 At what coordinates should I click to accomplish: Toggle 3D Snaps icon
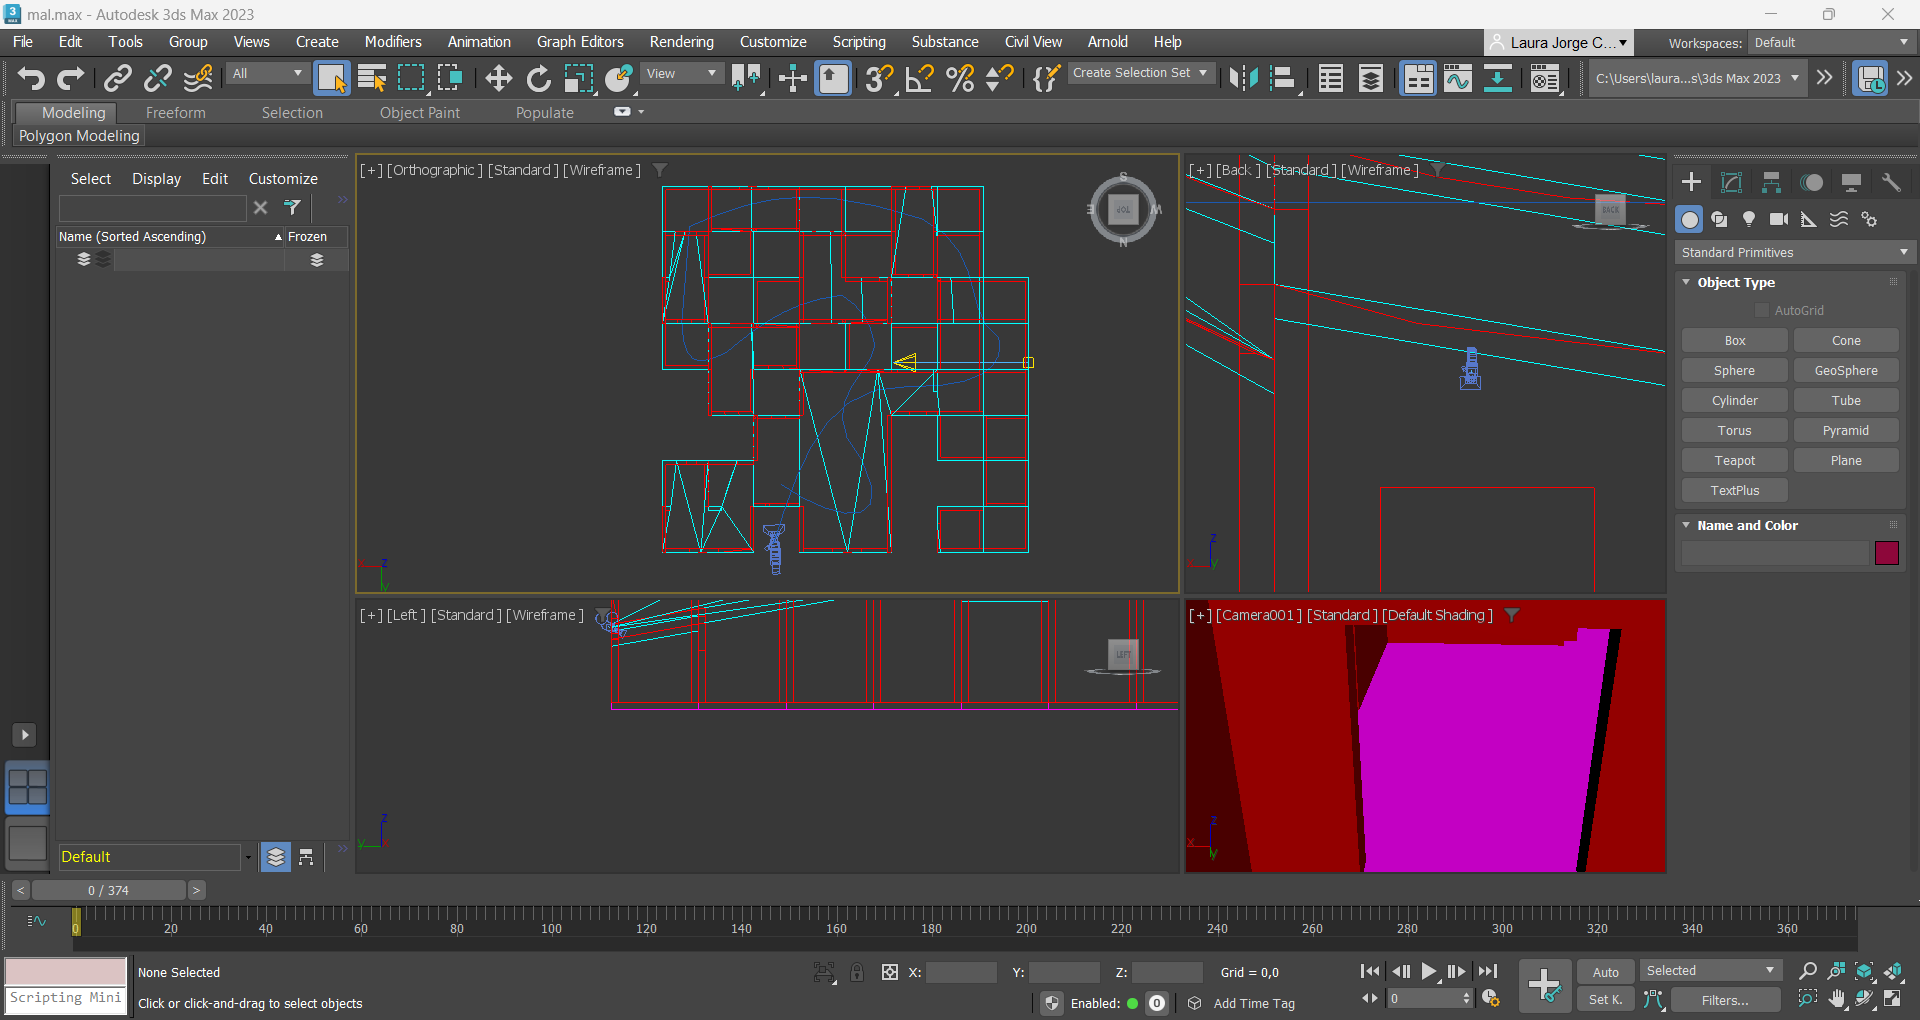pos(879,78)
